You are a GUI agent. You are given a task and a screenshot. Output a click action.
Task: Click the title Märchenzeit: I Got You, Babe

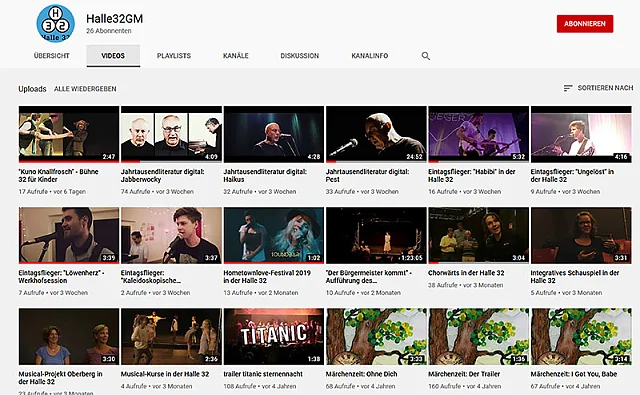(574, 374)
